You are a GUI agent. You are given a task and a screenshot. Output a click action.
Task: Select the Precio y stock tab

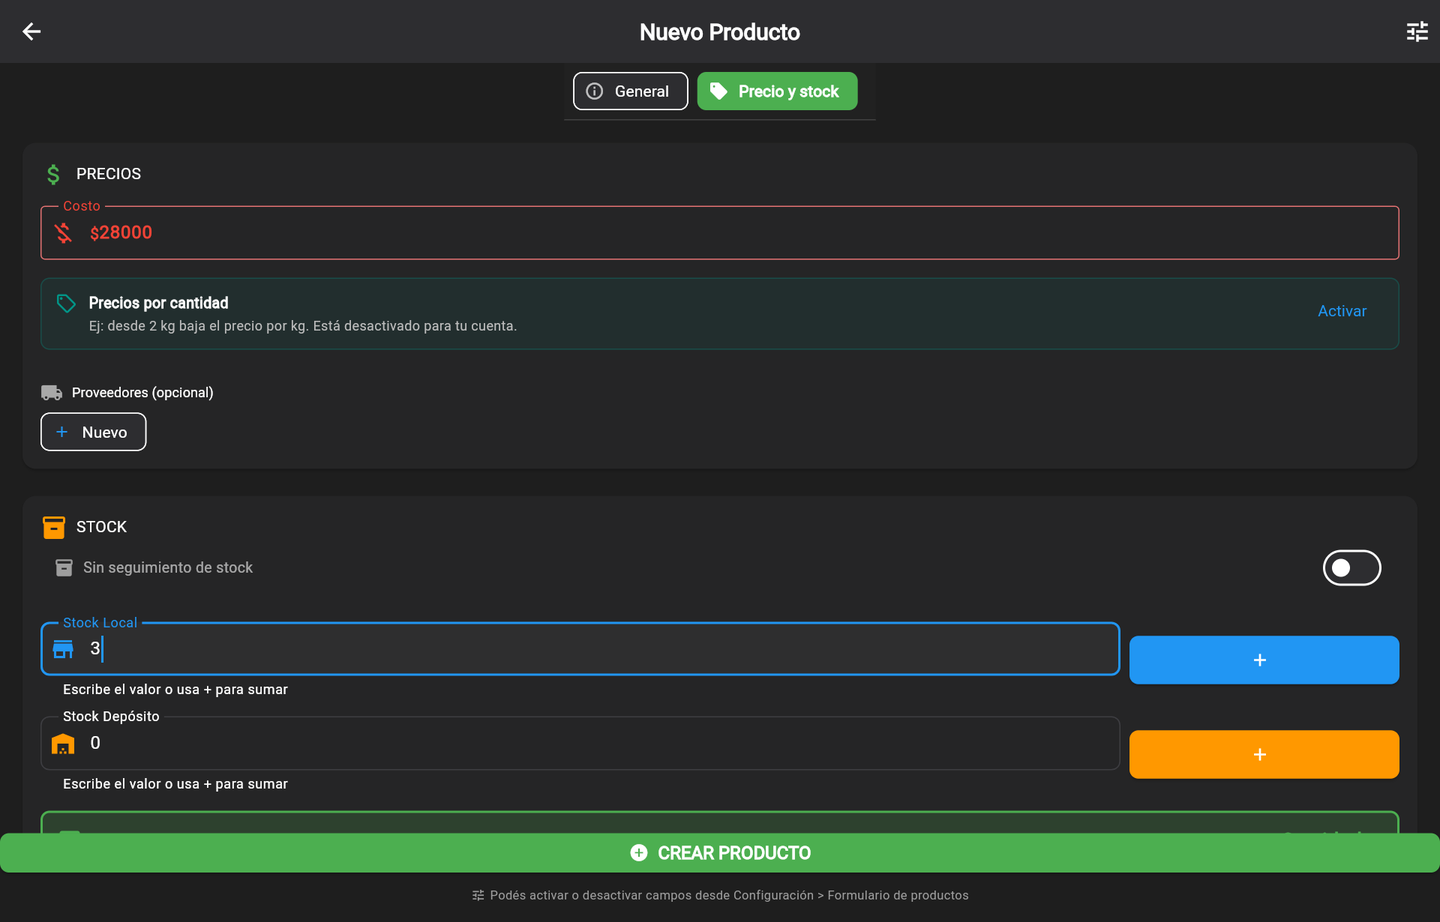(777, 91)
